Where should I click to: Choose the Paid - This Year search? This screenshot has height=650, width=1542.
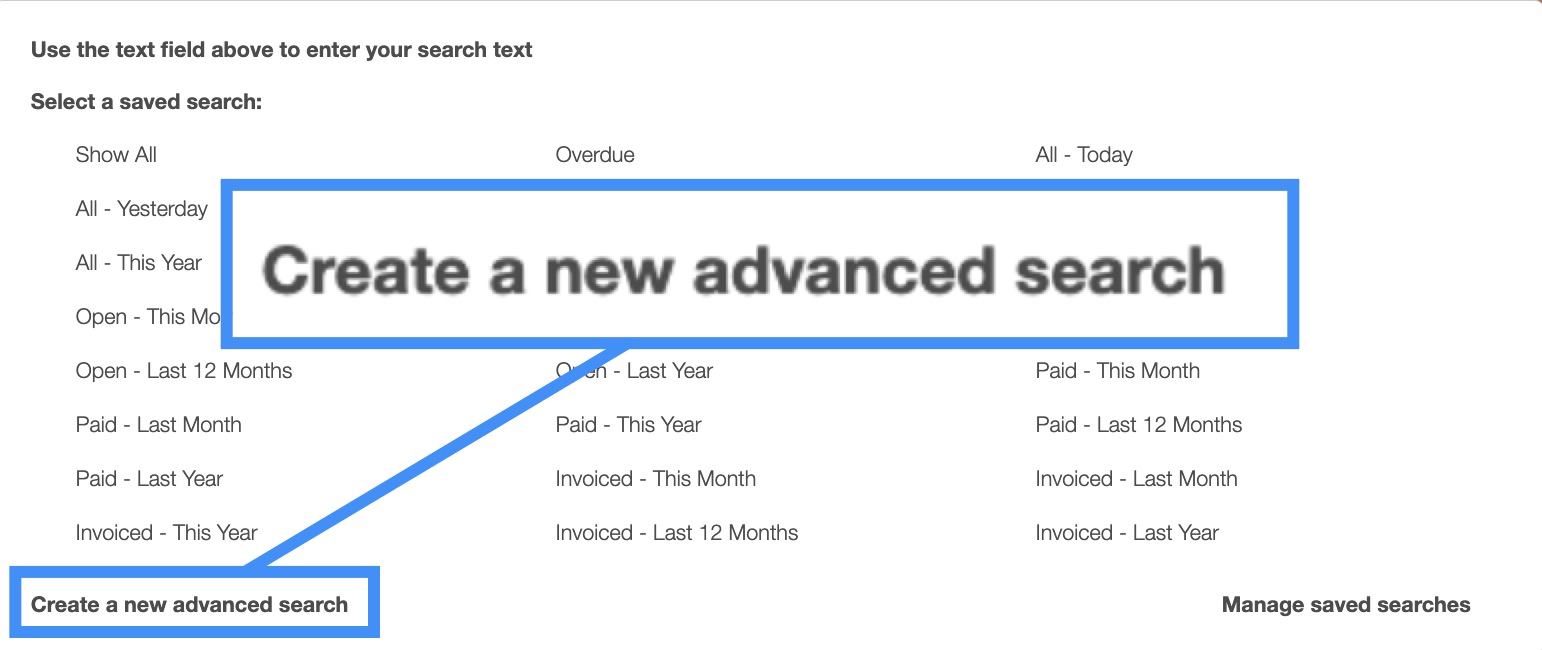click(x=628, y=425)
